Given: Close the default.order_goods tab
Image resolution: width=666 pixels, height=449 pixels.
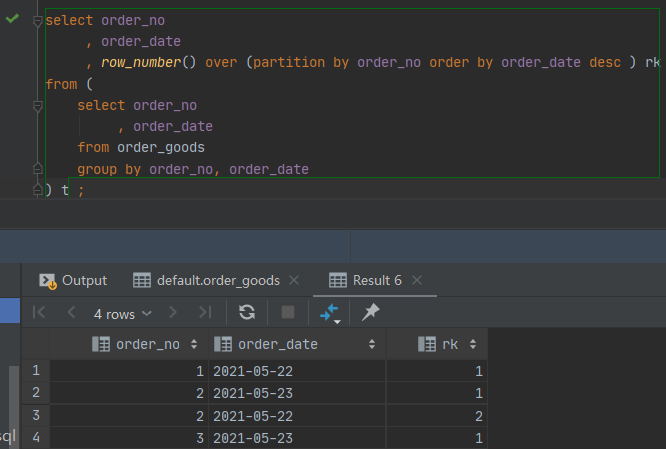Looking at the screenshot, I should 294,280.
